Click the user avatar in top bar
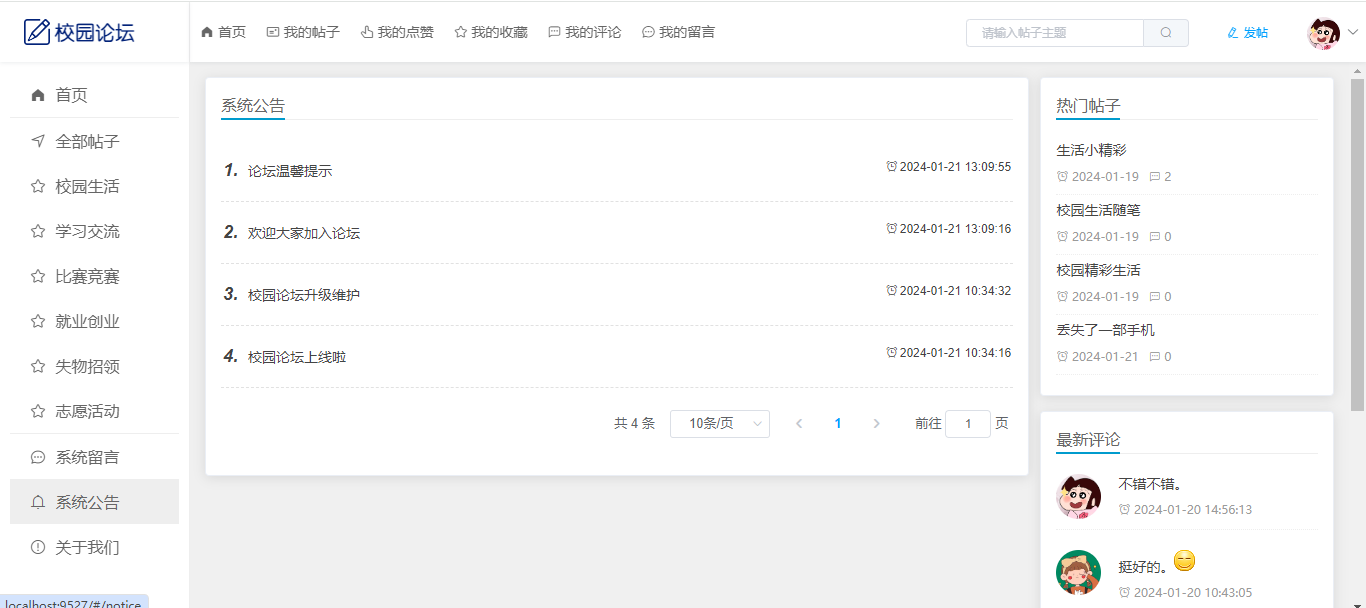The height and width of the screenshot is (608, 1366). (1324, 33)
